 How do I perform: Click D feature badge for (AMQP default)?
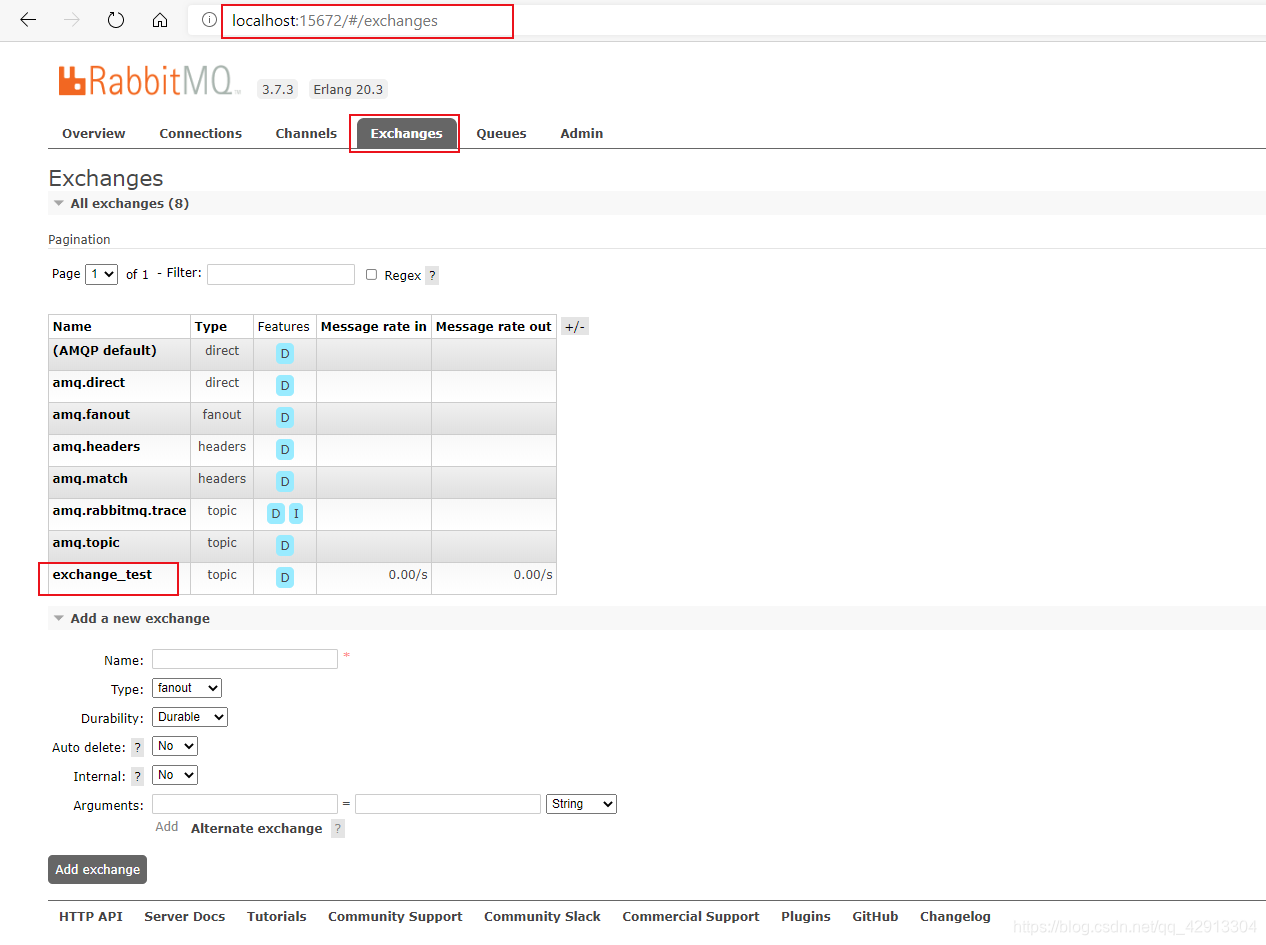coord(285,354)
